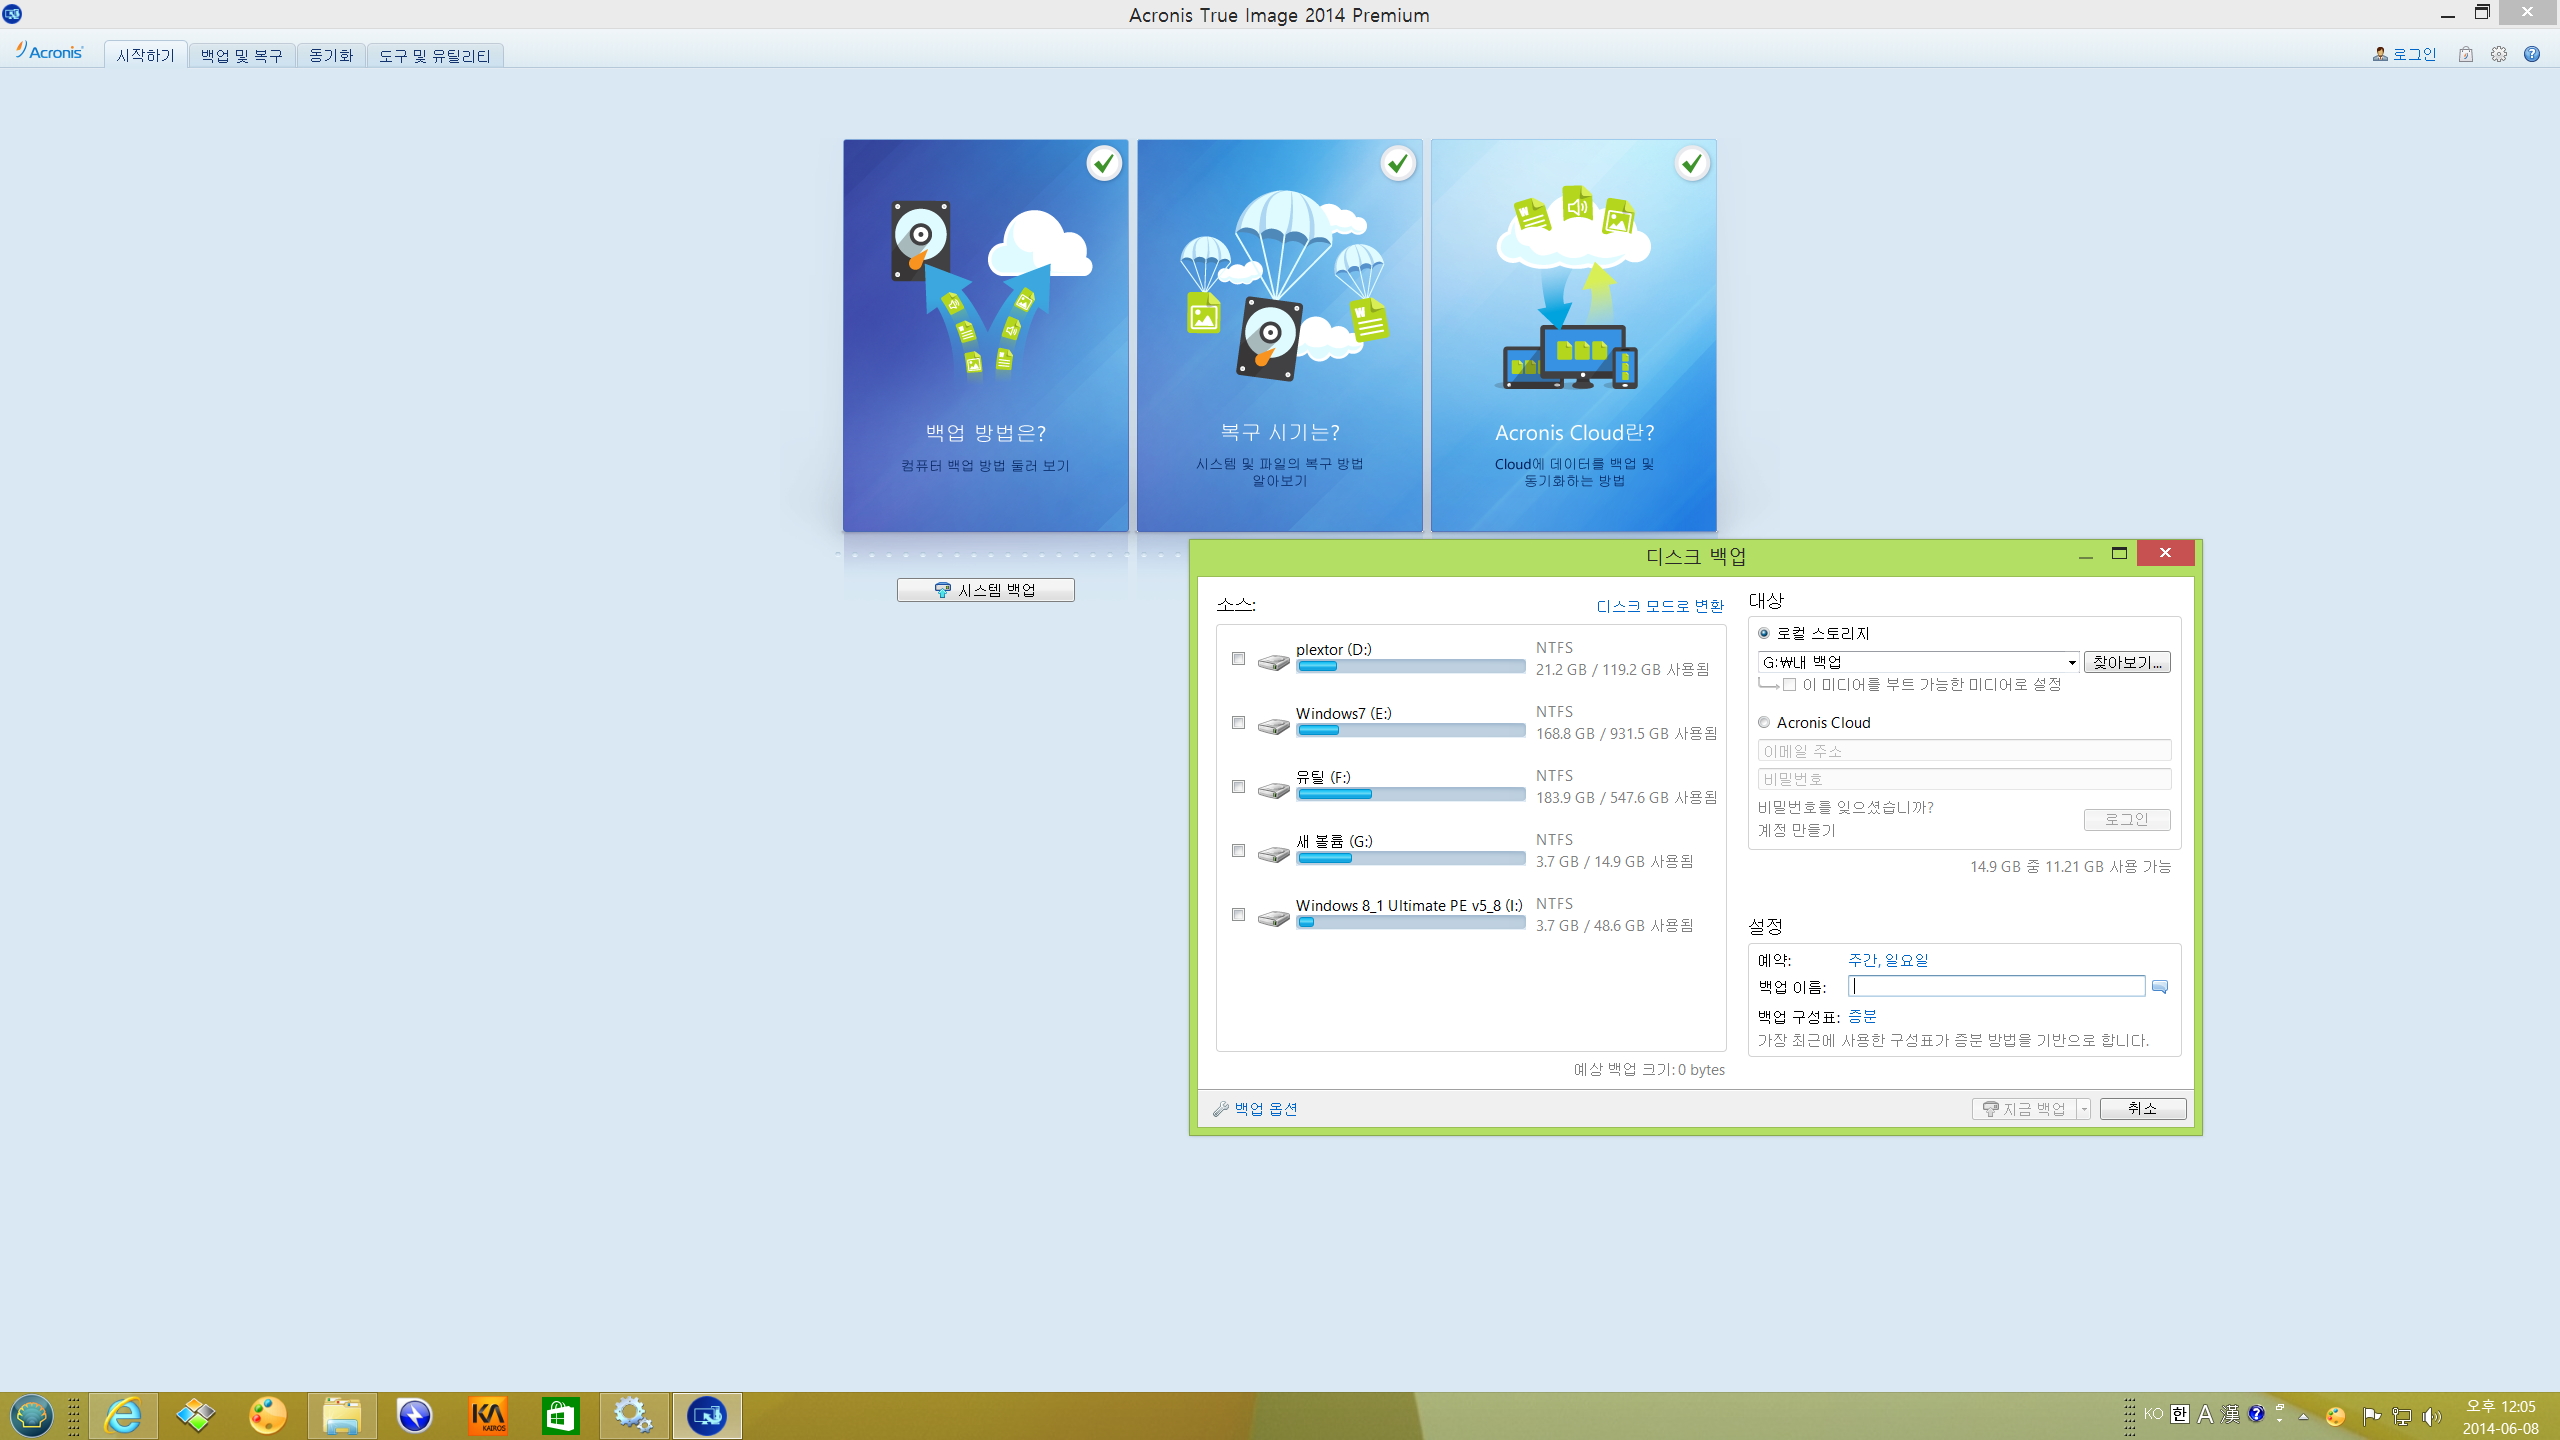The height and width of the screenshot is (1440, 2560).
Task: Click the shell Start button on taskbar
Action: pyautogui.click(x=32, y=1416)
